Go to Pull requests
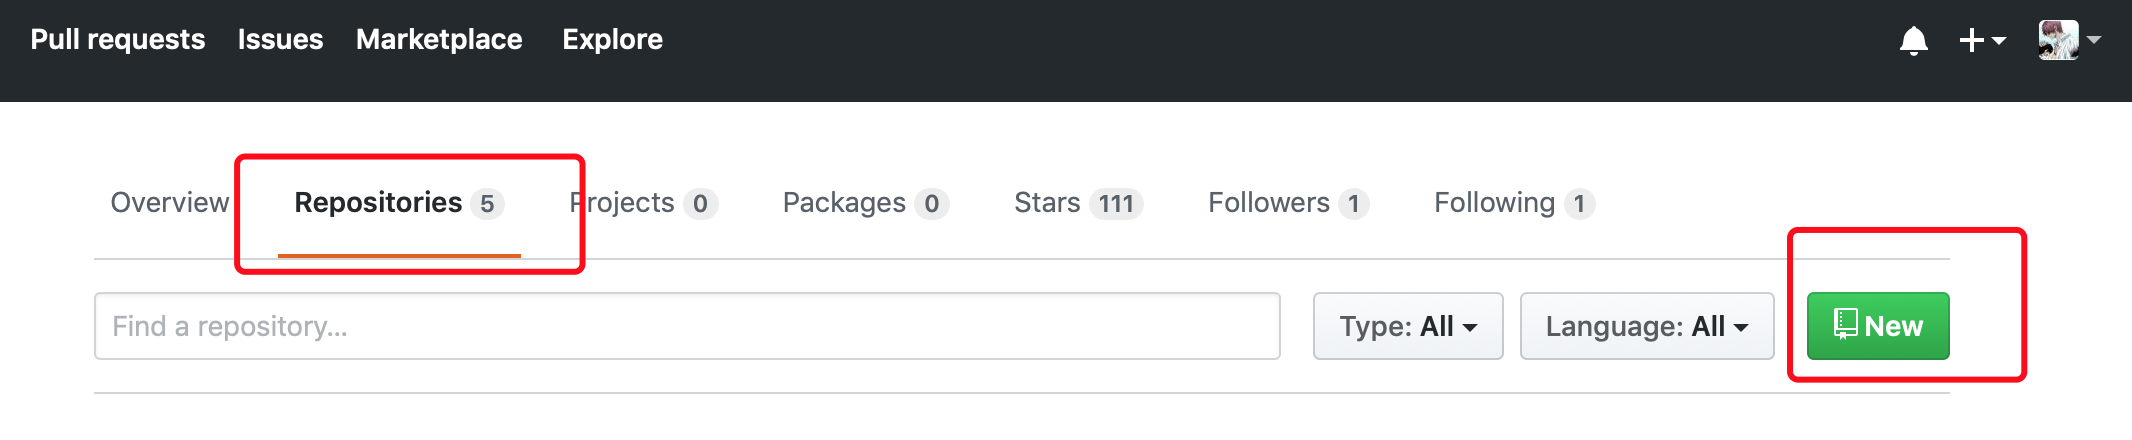 (x=118, y=39)
